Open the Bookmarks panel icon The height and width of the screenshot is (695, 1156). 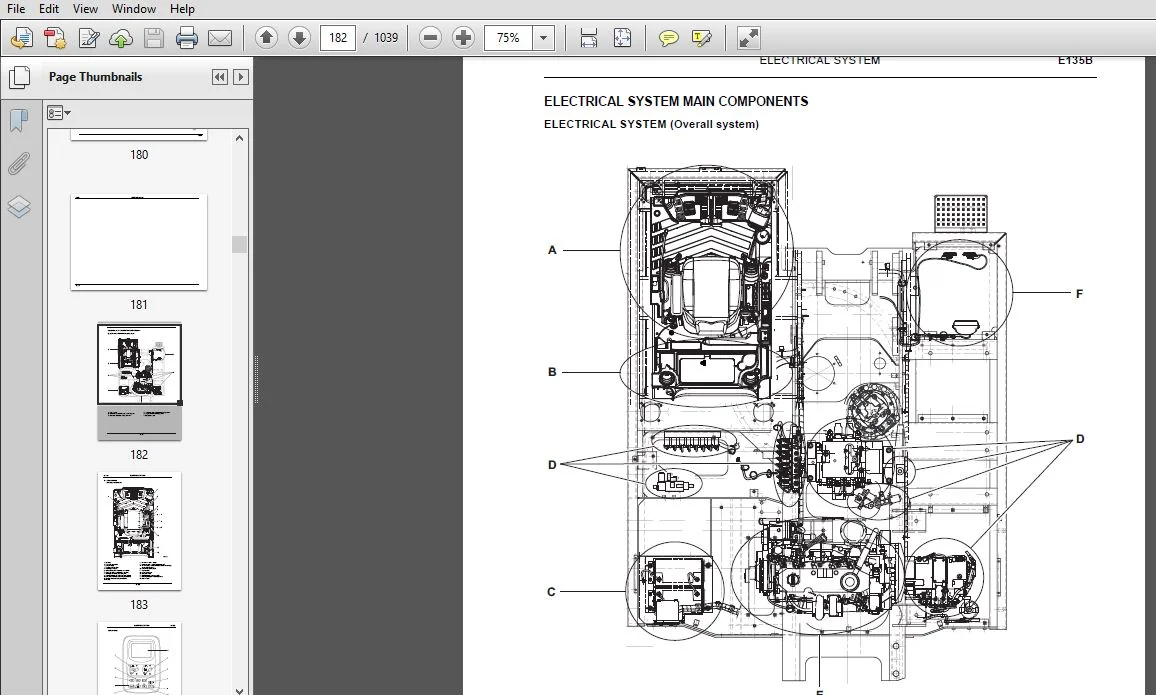(19, 120)
